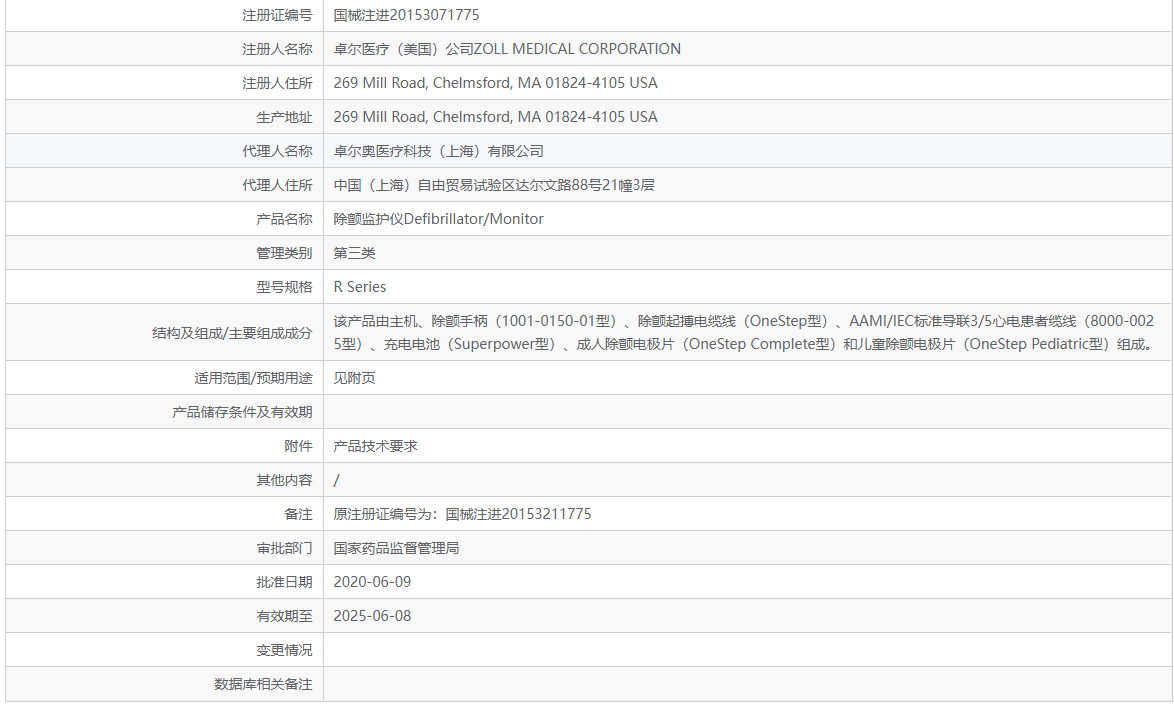Click the 注册人住所 label
Screen dimensions: 1174x705
277,83
